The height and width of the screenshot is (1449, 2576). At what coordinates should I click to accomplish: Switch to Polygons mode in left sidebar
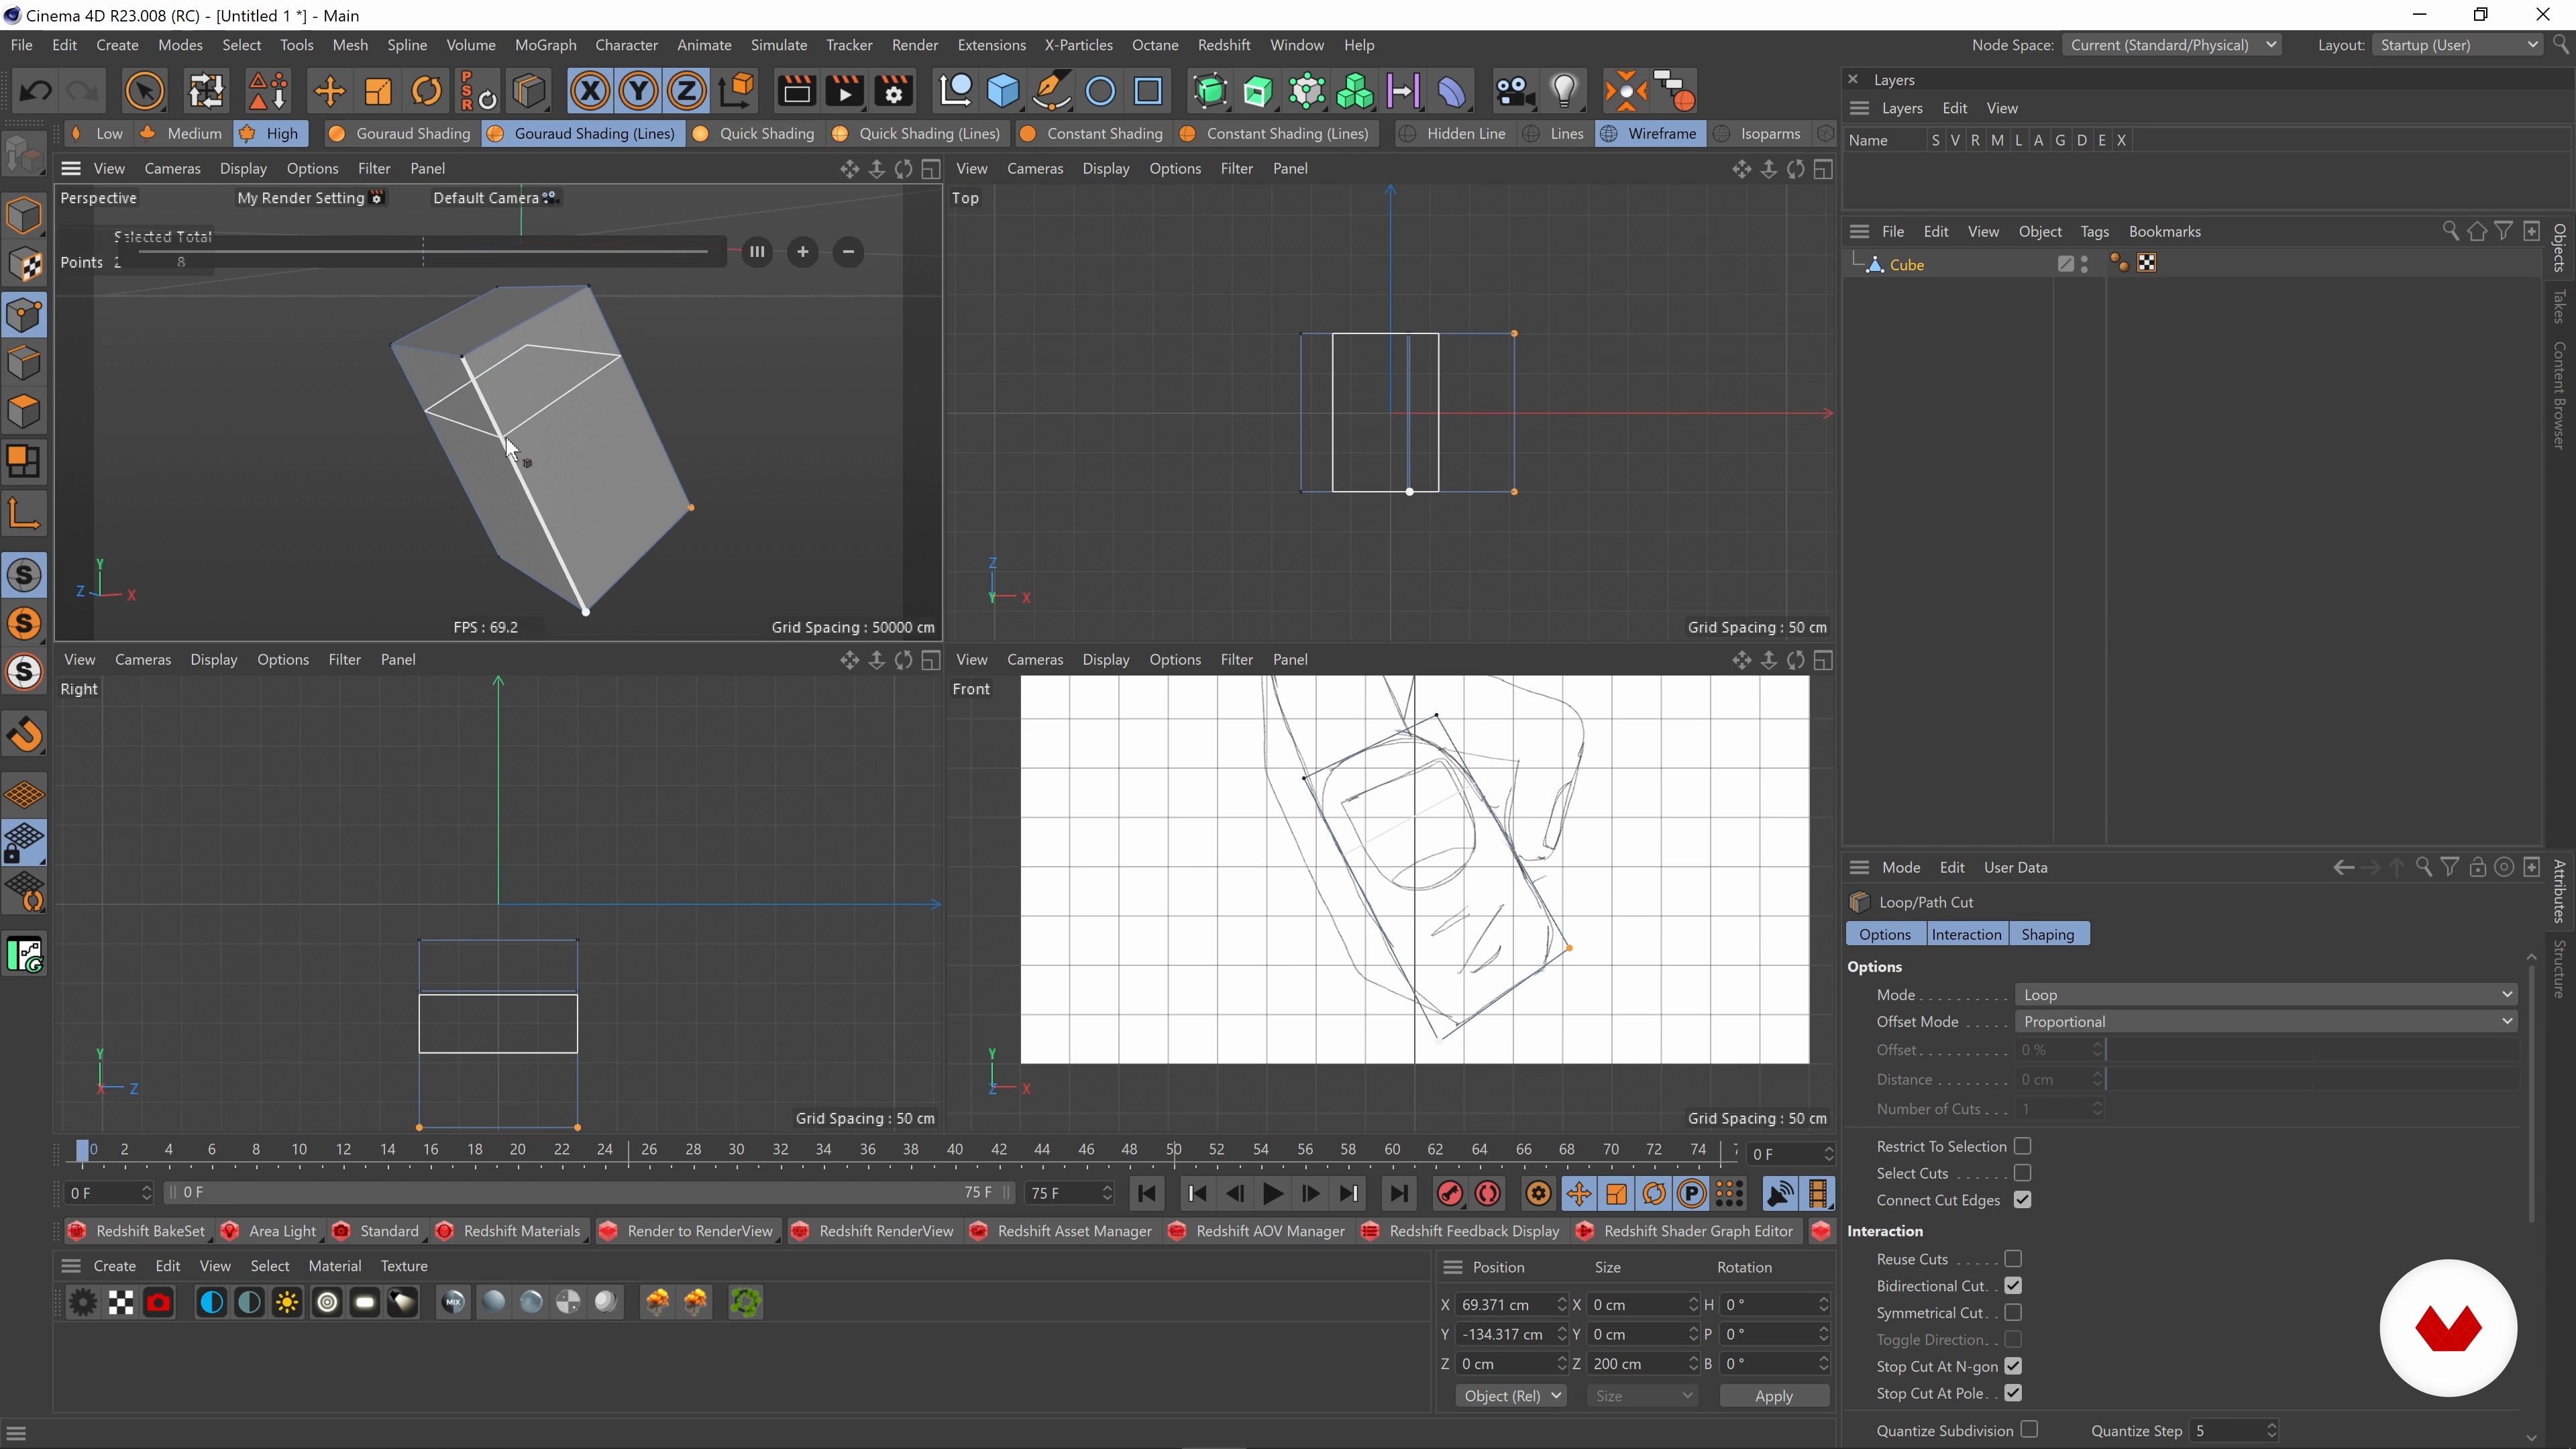pyautogui.click(x=24, y=411)
